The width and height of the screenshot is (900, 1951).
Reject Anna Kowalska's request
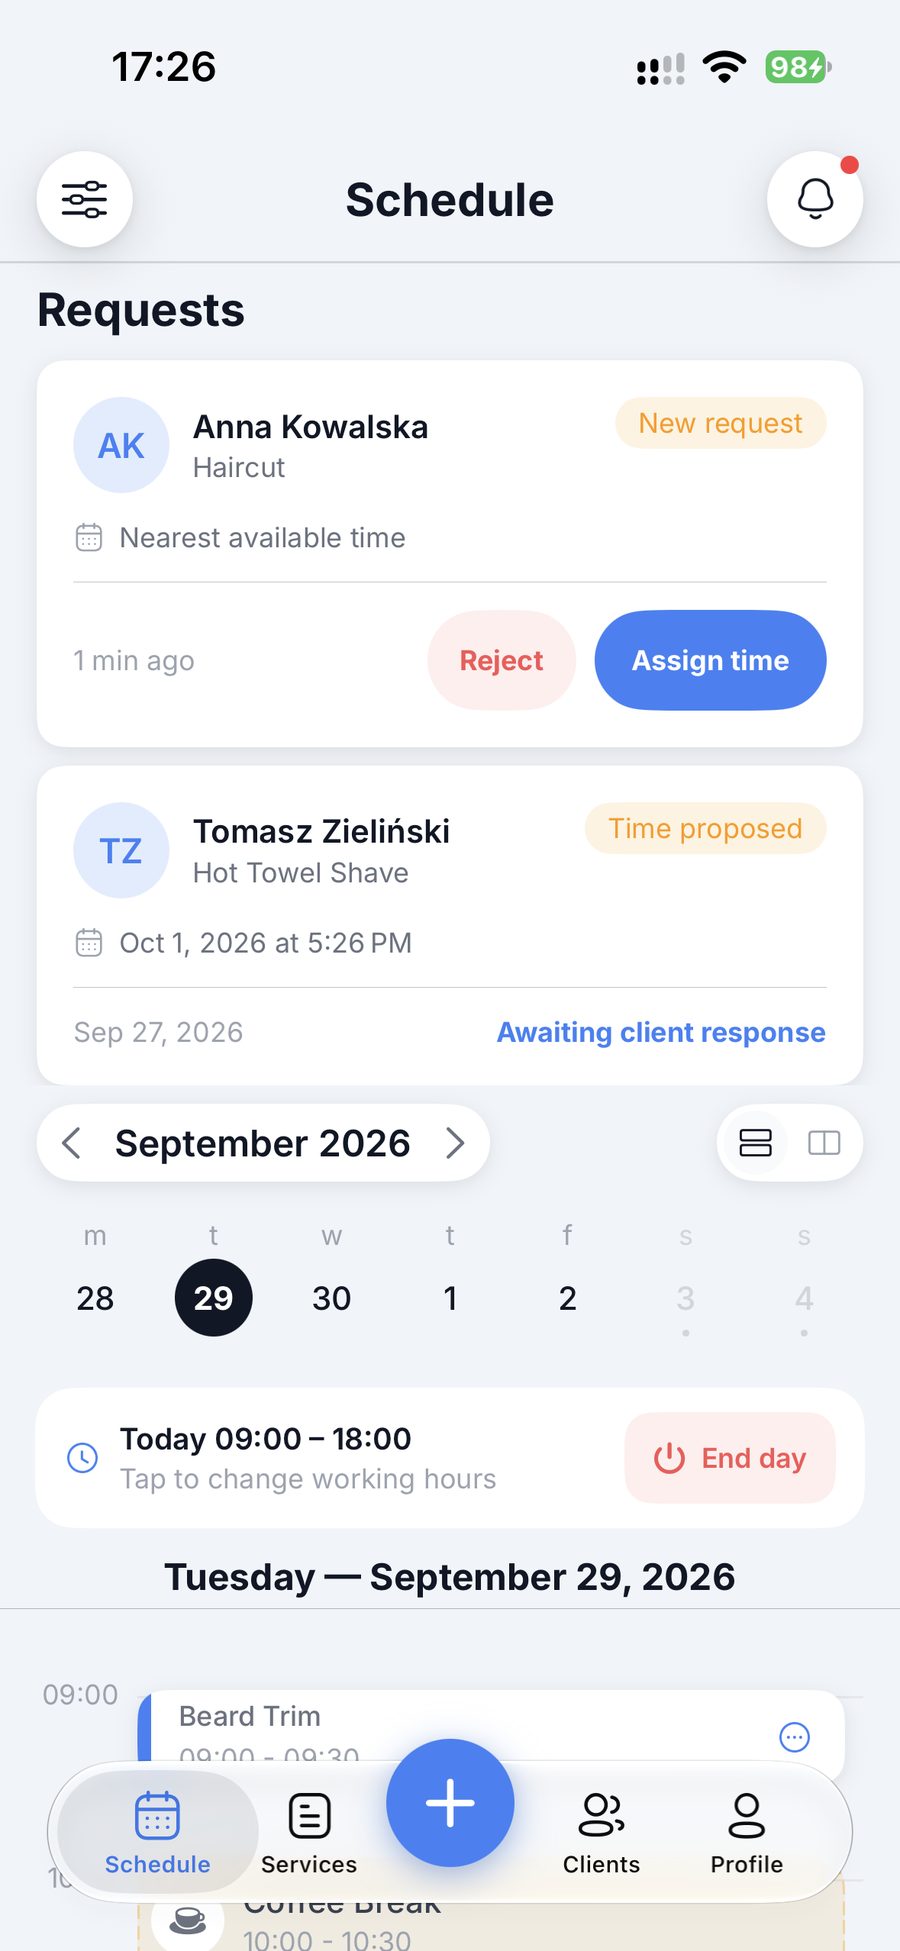click(501, 660)
